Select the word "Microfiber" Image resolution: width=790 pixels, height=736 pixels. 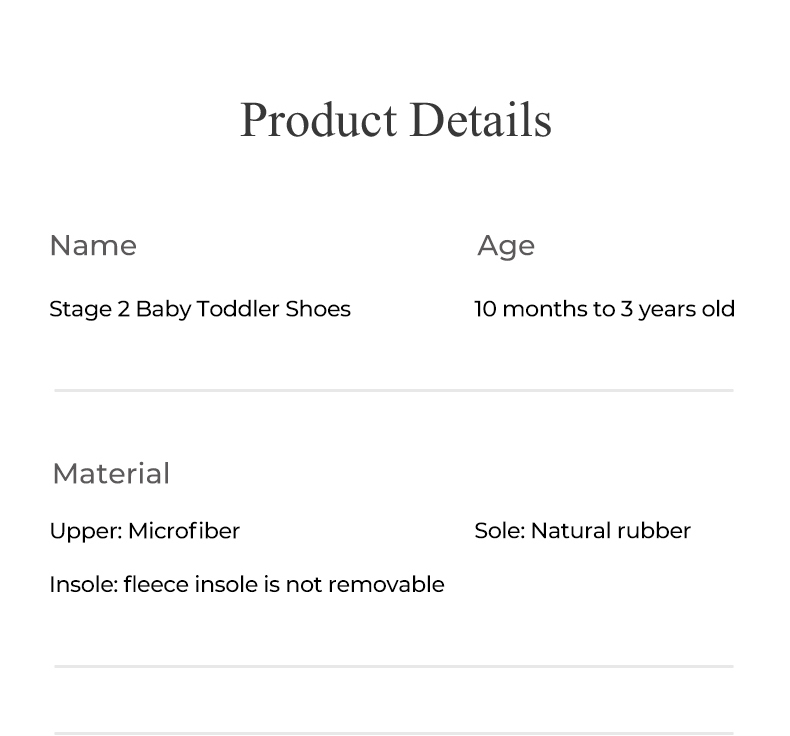[184, 531]
